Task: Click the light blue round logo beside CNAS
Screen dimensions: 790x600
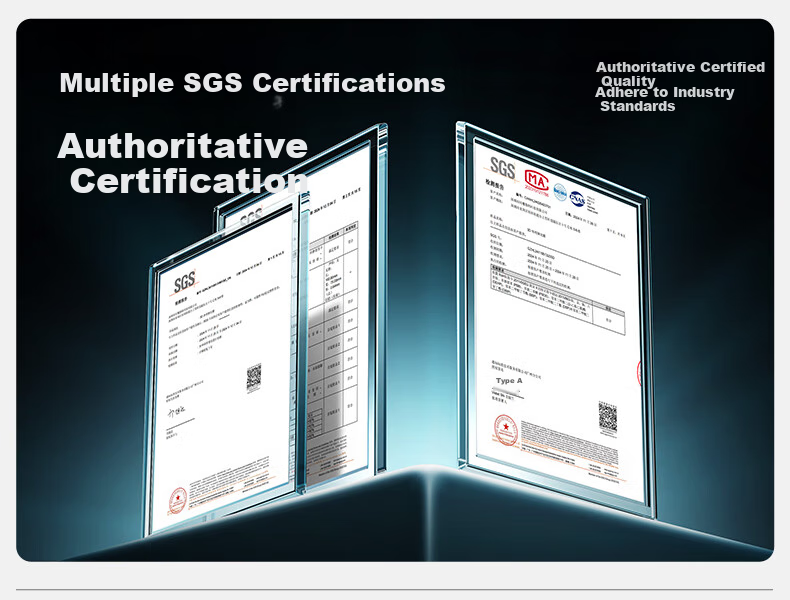Action: tap(560, 192)
